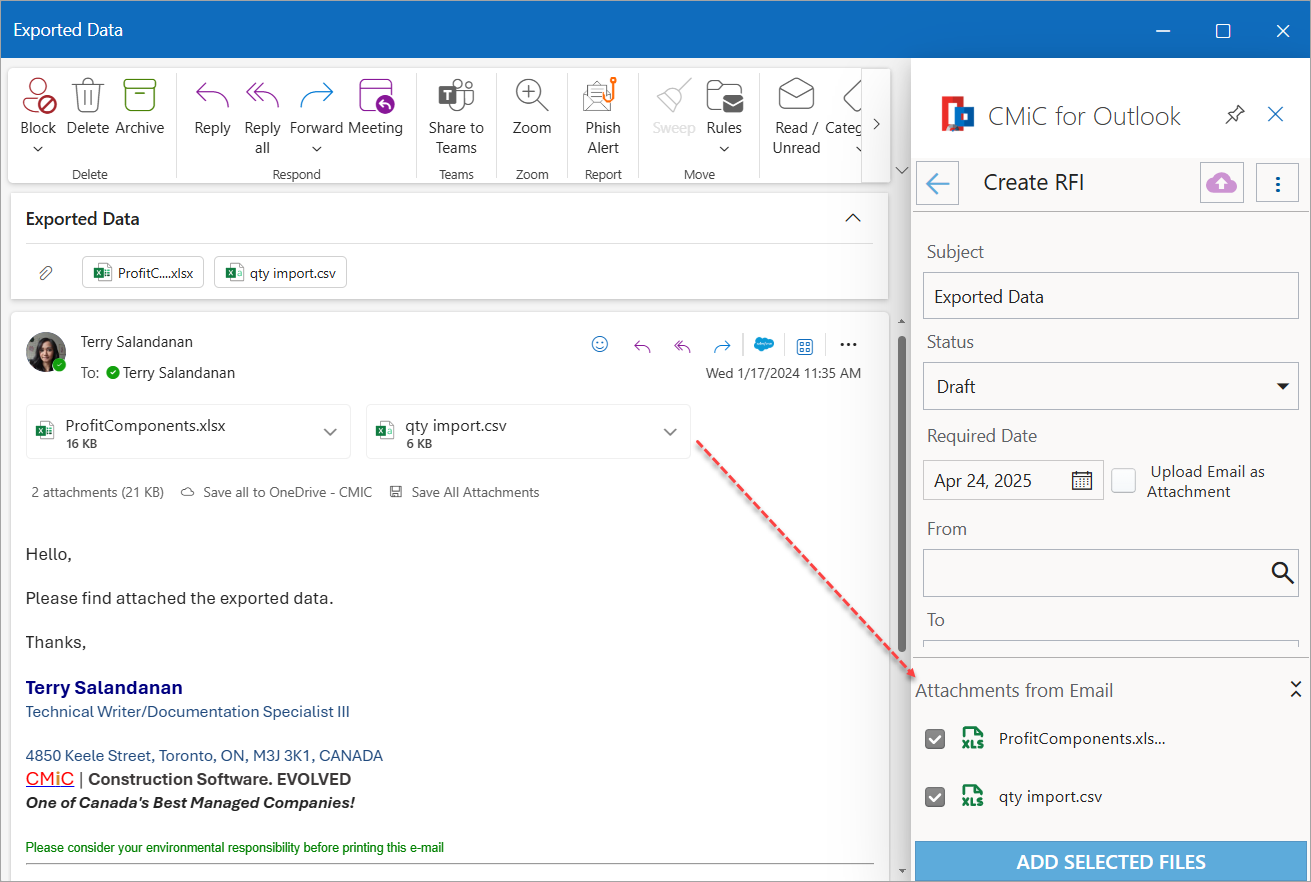Open the apps grid icon in header
The height and width of the screenshot is (882, 1311).
(x=805, y=346)
